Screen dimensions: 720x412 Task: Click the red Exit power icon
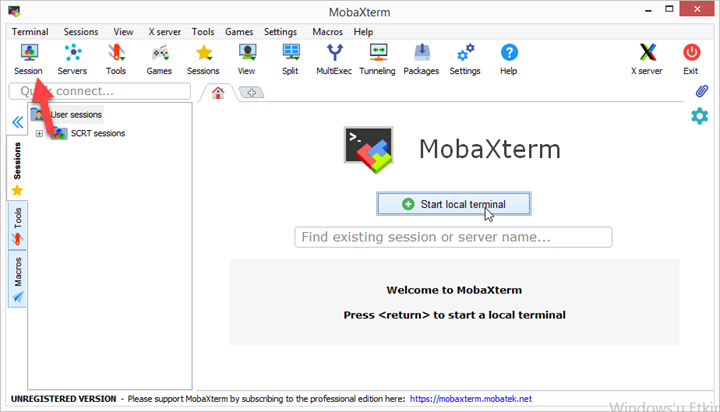pos(691,60)
